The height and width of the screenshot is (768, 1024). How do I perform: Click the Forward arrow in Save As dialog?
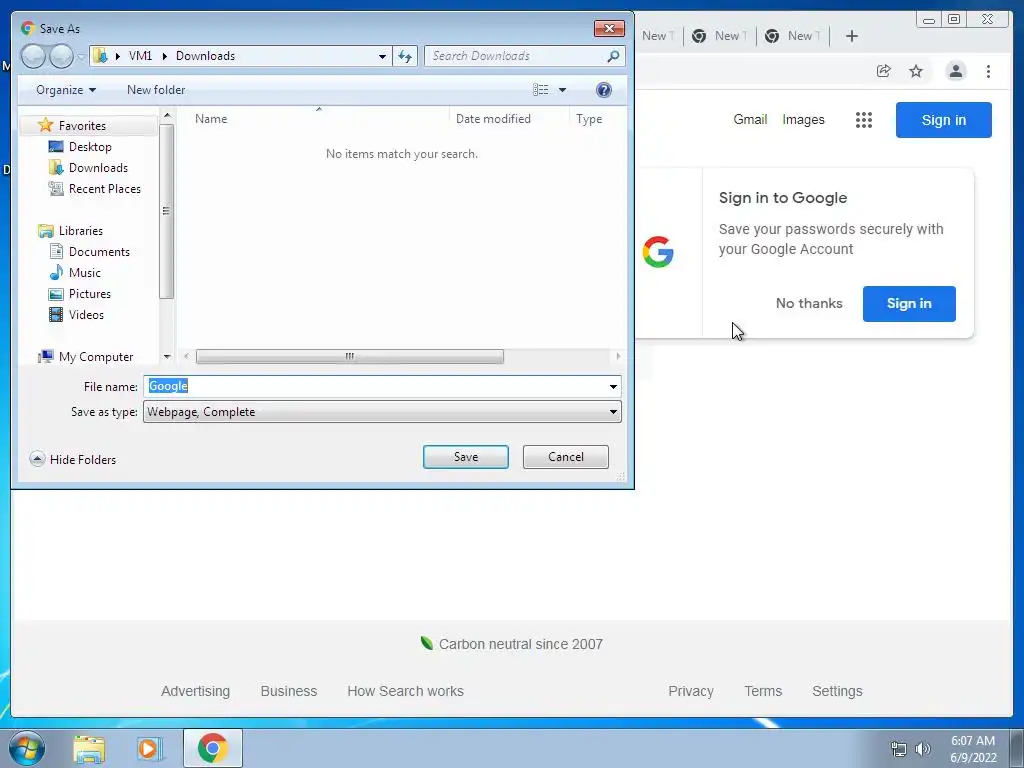tap(61, 56)
